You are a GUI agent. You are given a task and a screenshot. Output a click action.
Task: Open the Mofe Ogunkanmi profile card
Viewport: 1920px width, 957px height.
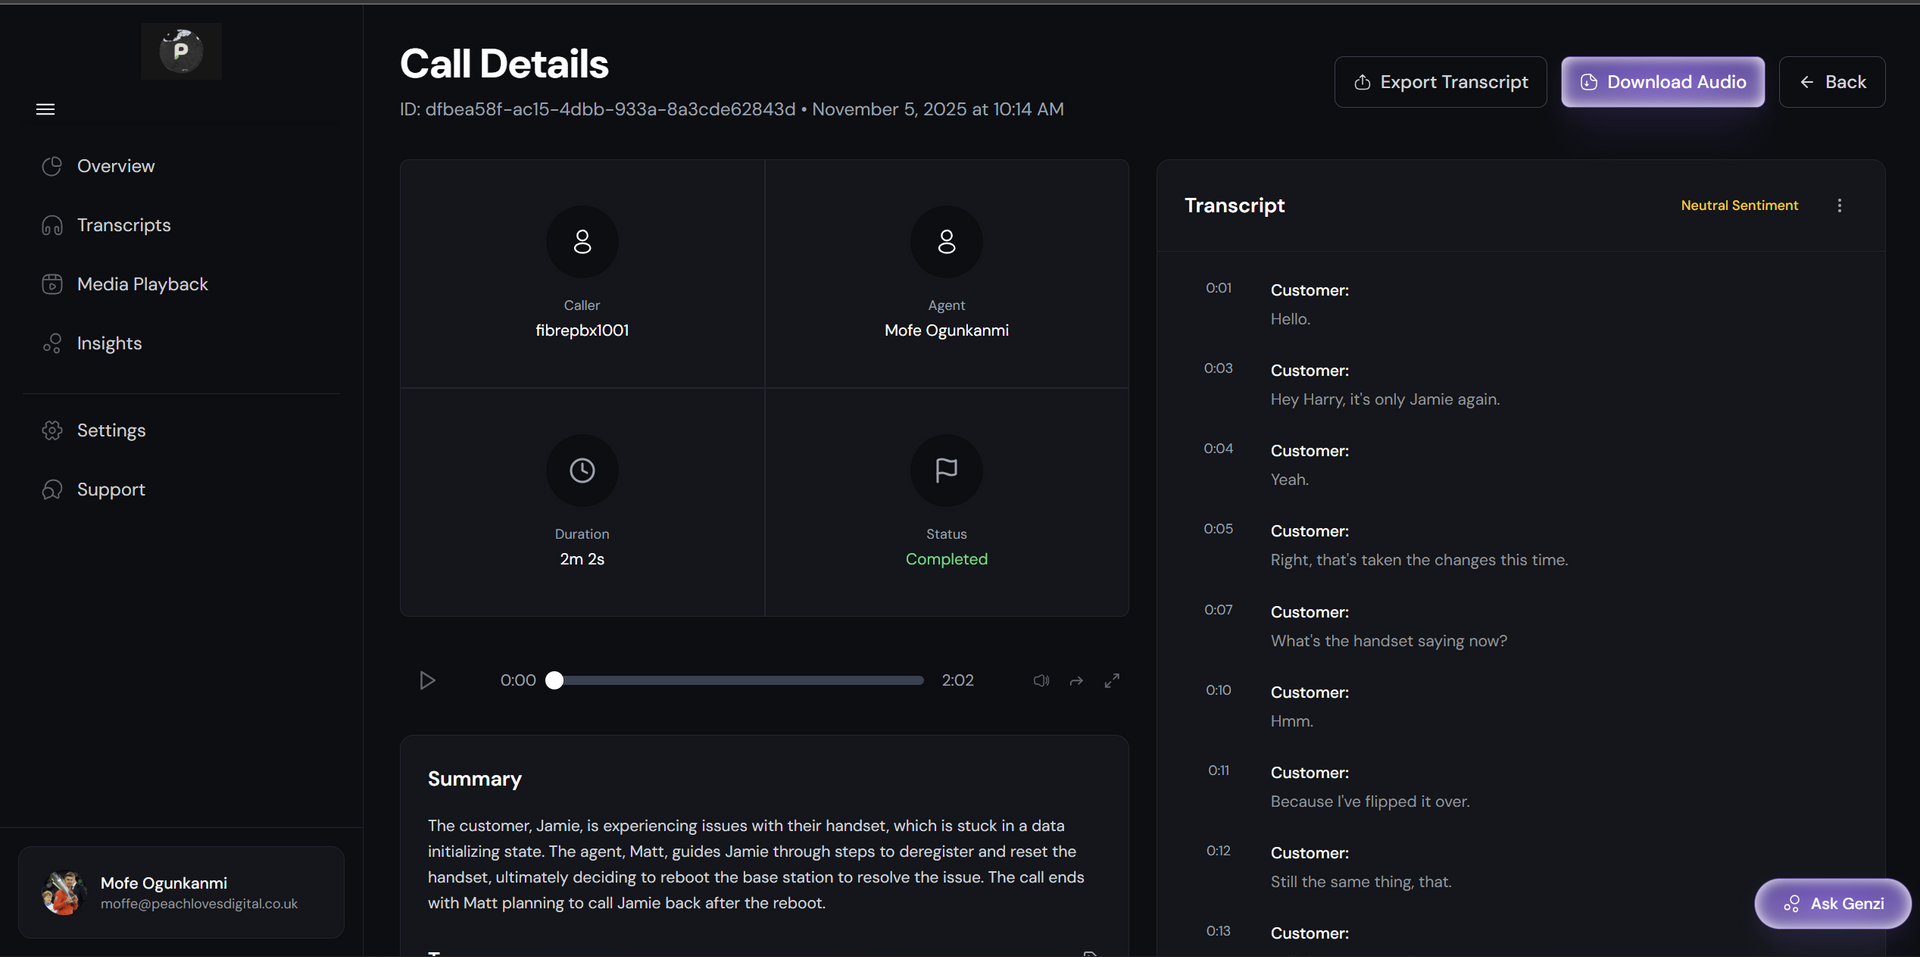click(x=181, y=892)
